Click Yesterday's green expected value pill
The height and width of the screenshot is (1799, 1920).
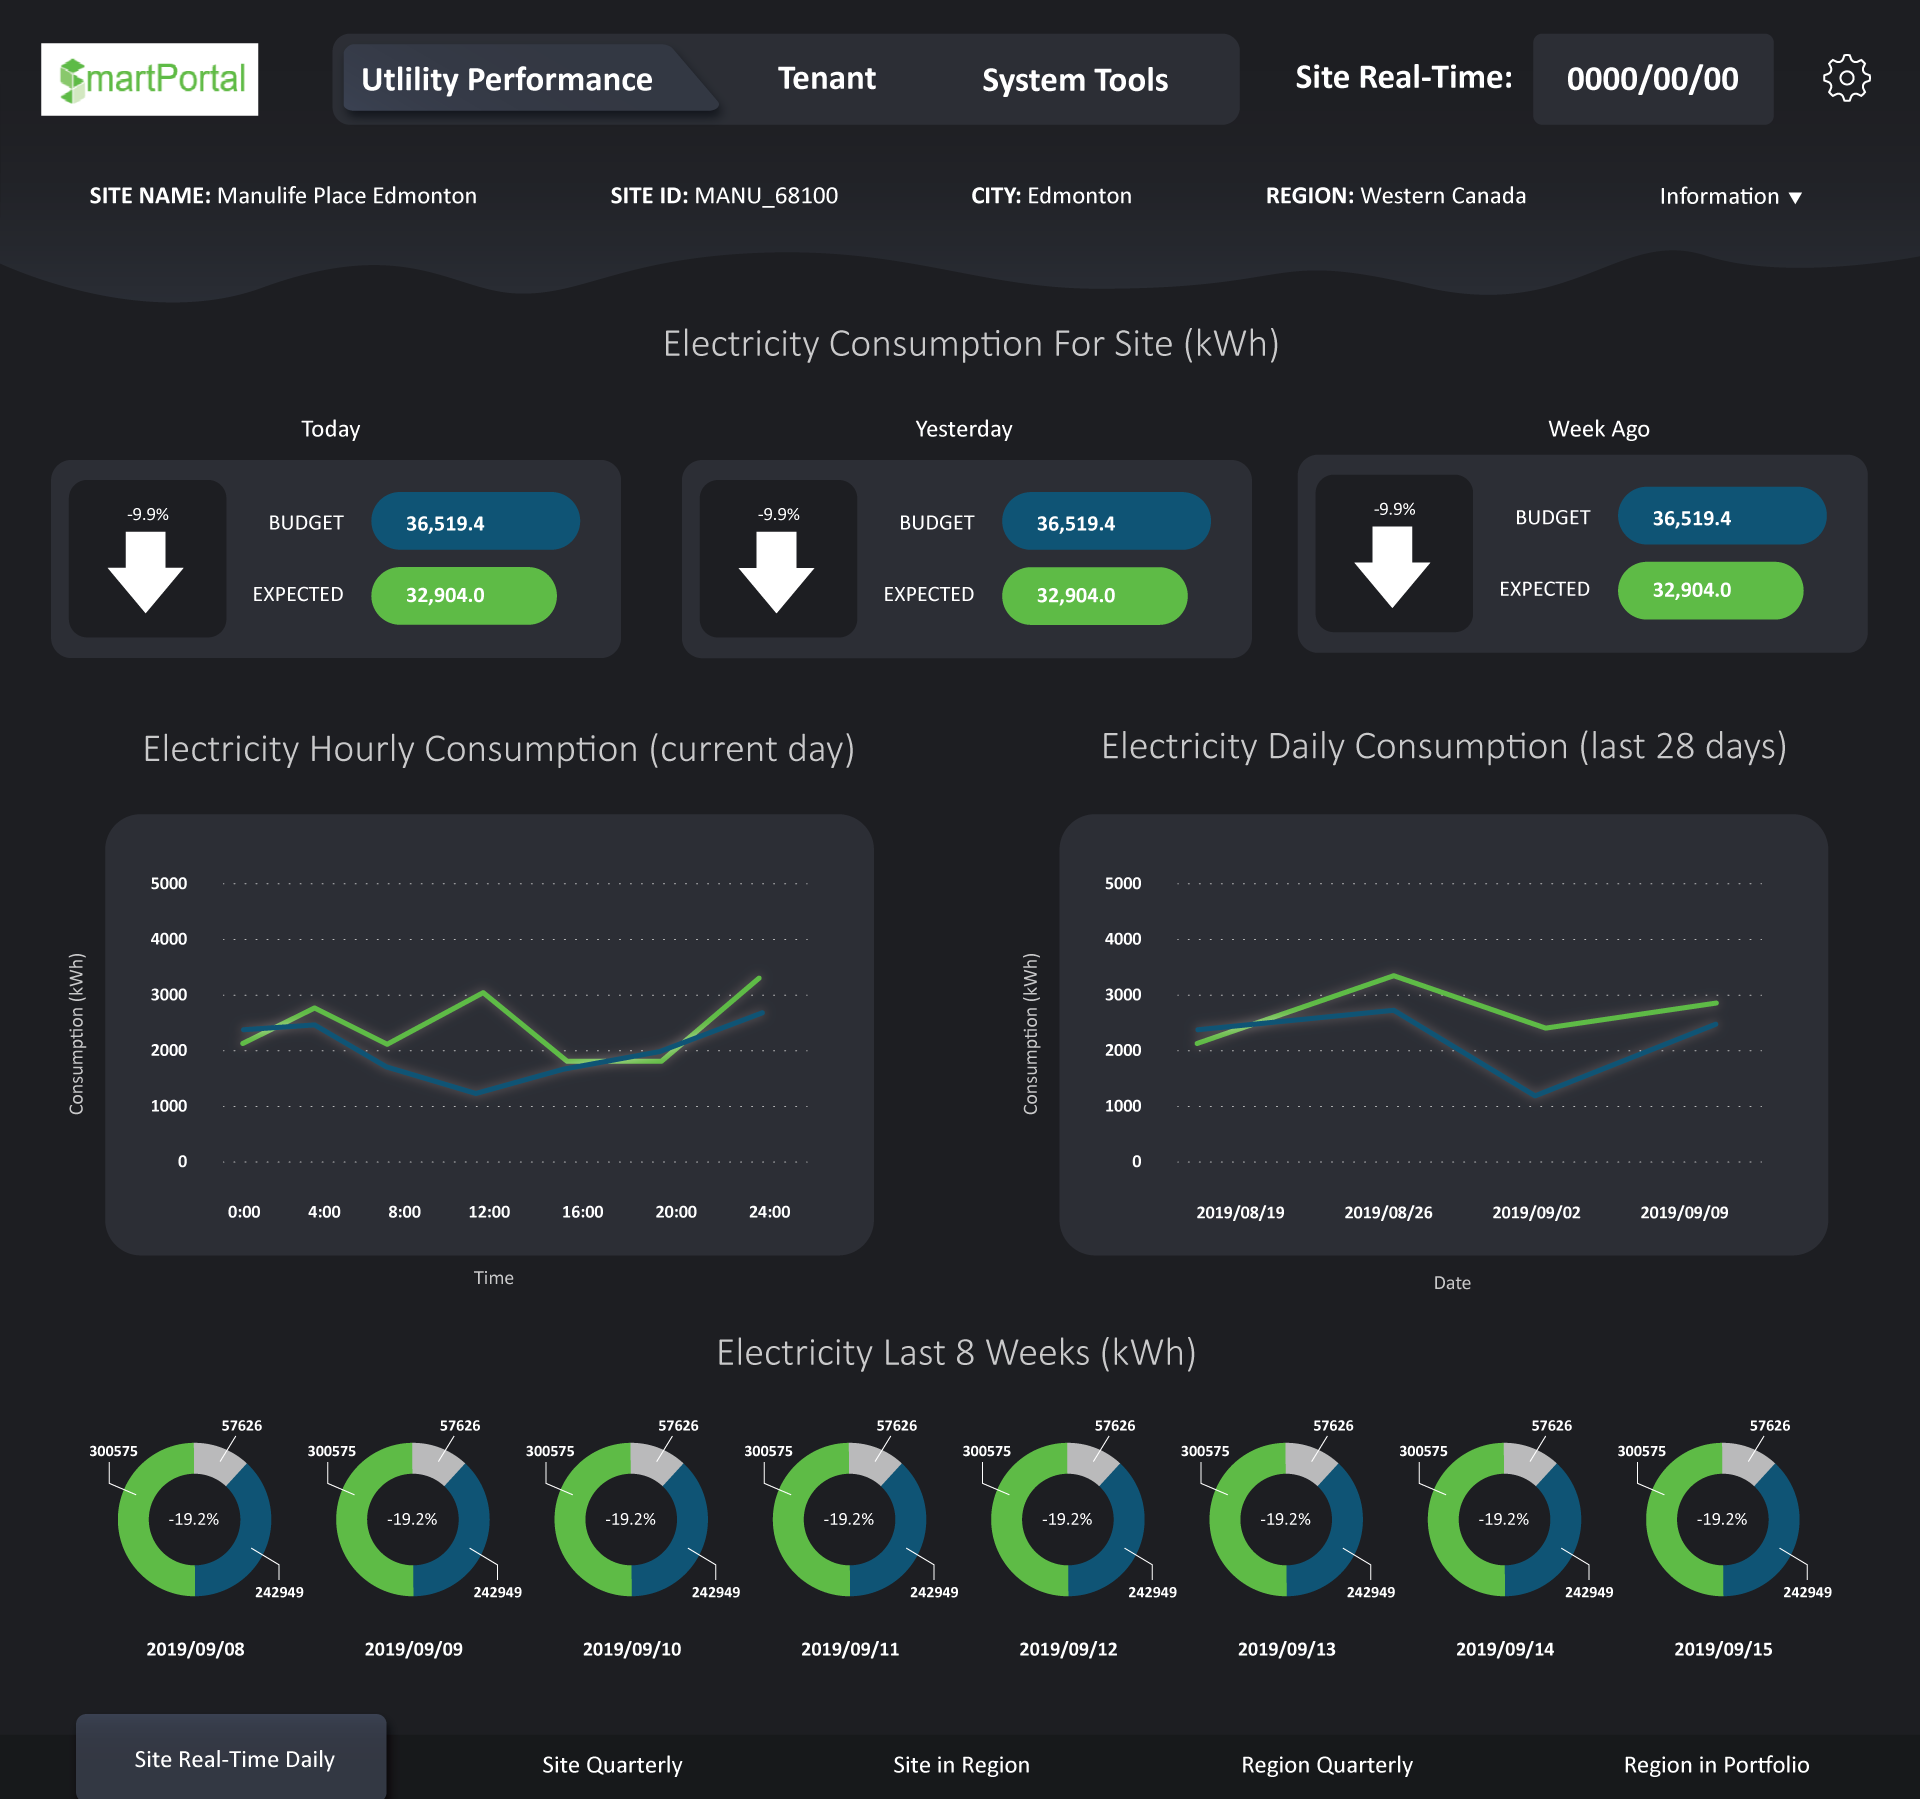coord(1094,595)
